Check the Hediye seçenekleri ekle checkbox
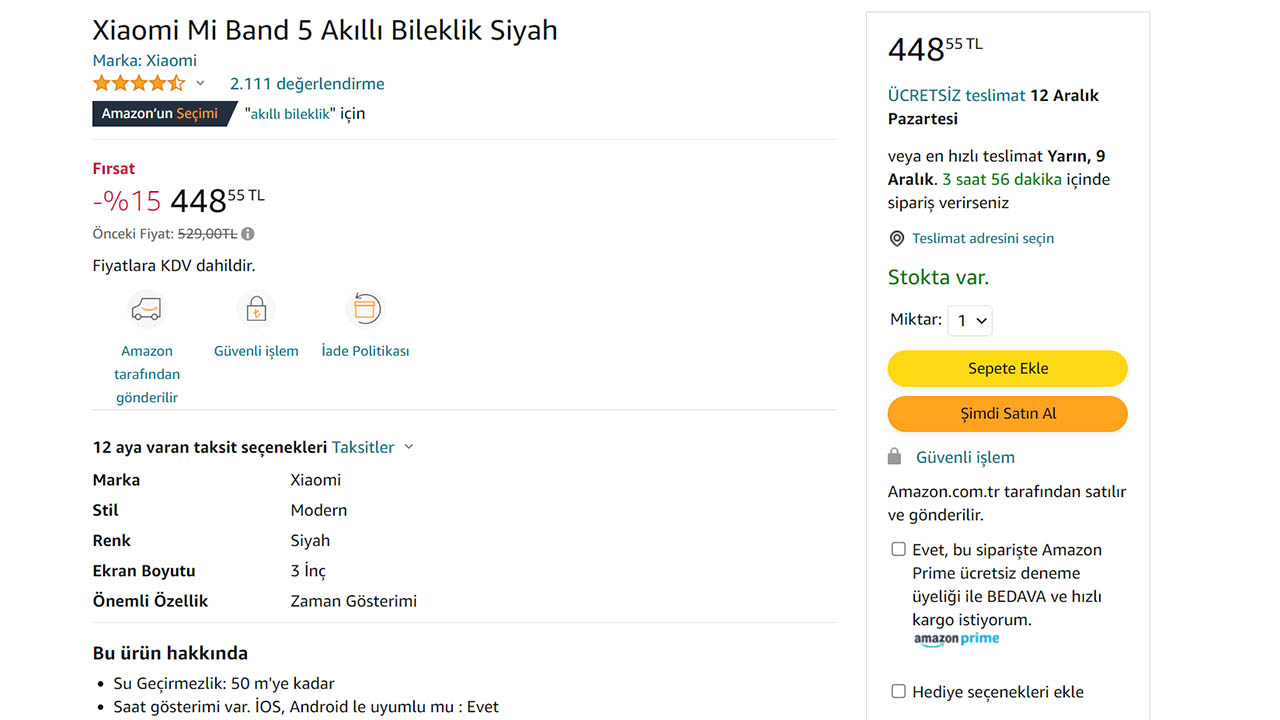Image resolution: width=1280 pixels, height=720 pixels. point(898,691)
